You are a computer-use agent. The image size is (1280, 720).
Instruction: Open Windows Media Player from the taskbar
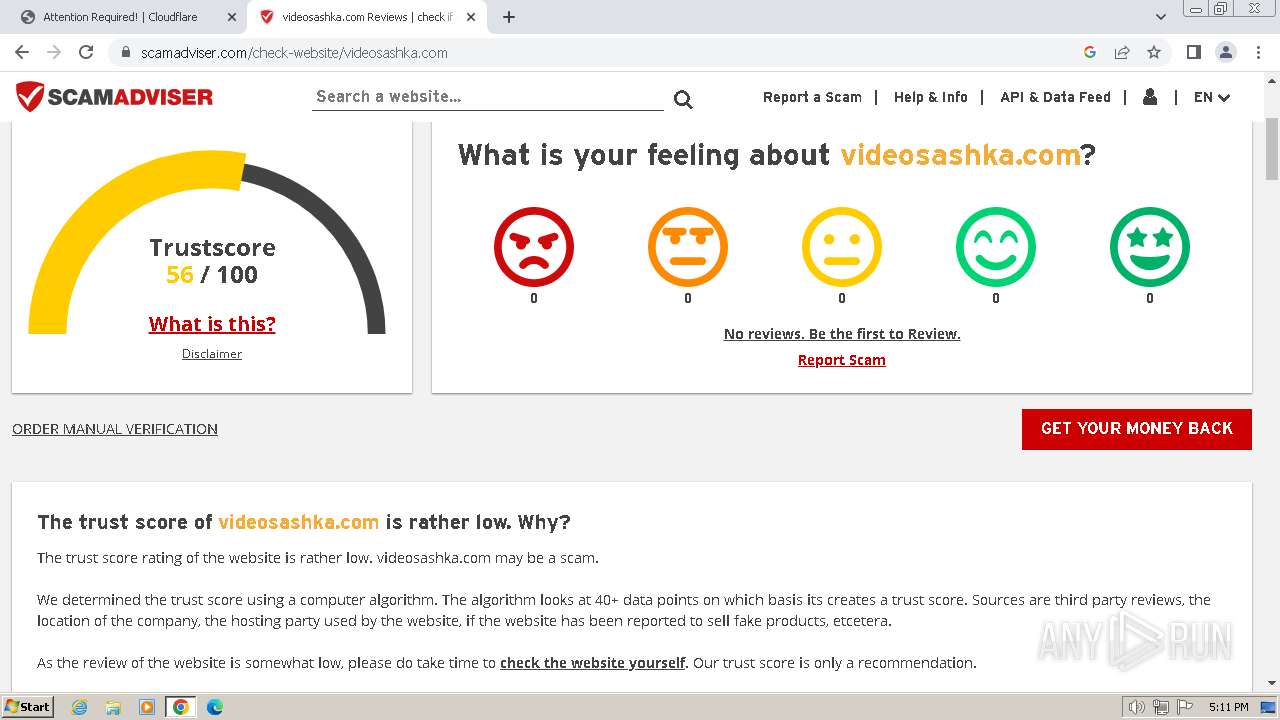point(147,707)
